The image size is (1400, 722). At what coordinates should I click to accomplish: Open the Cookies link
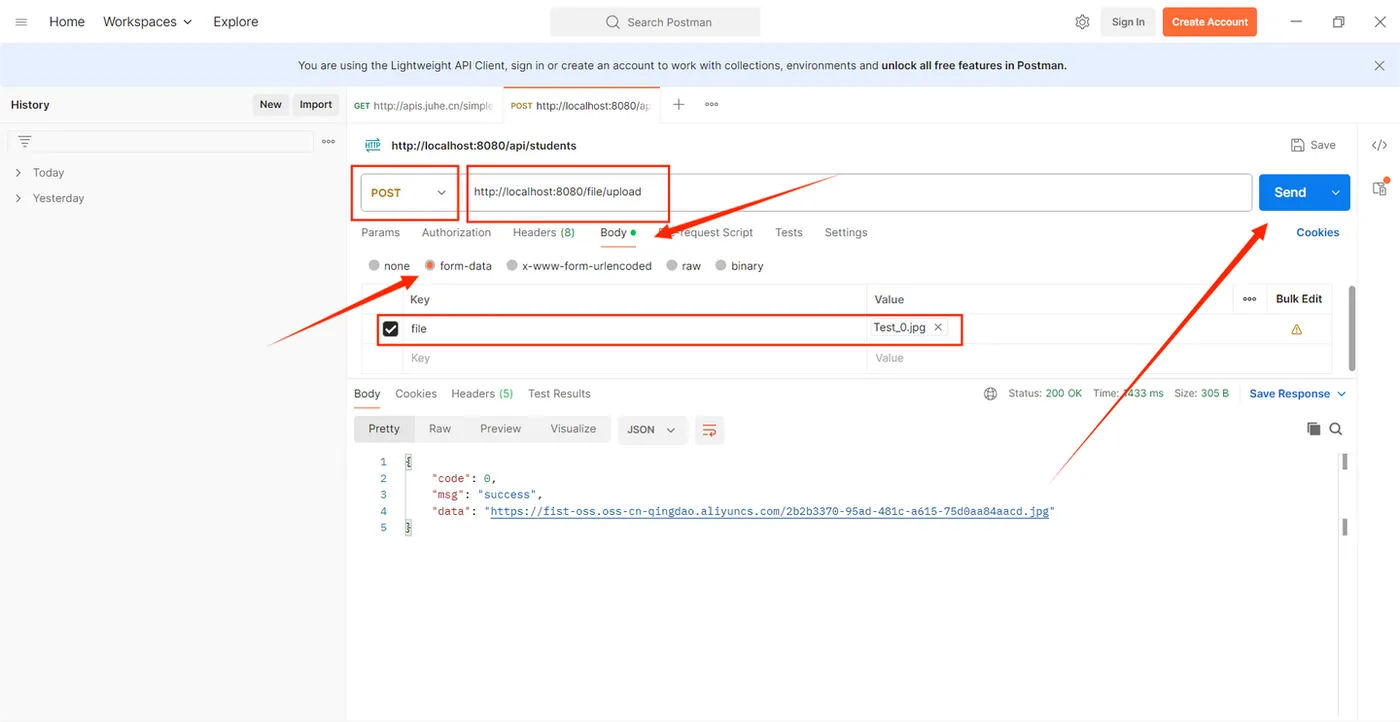click(1318, 233)
